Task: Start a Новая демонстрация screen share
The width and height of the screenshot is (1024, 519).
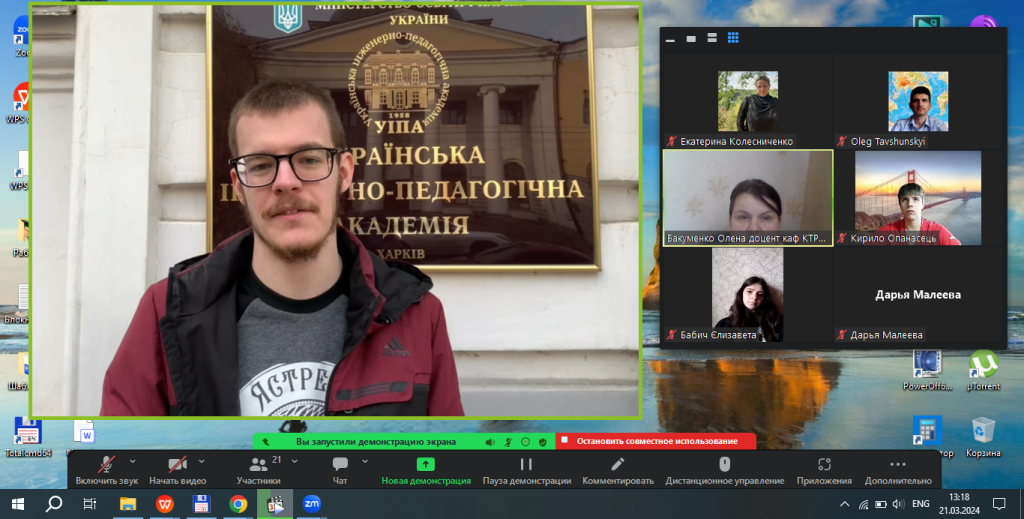Action: (x=426, y=471)
